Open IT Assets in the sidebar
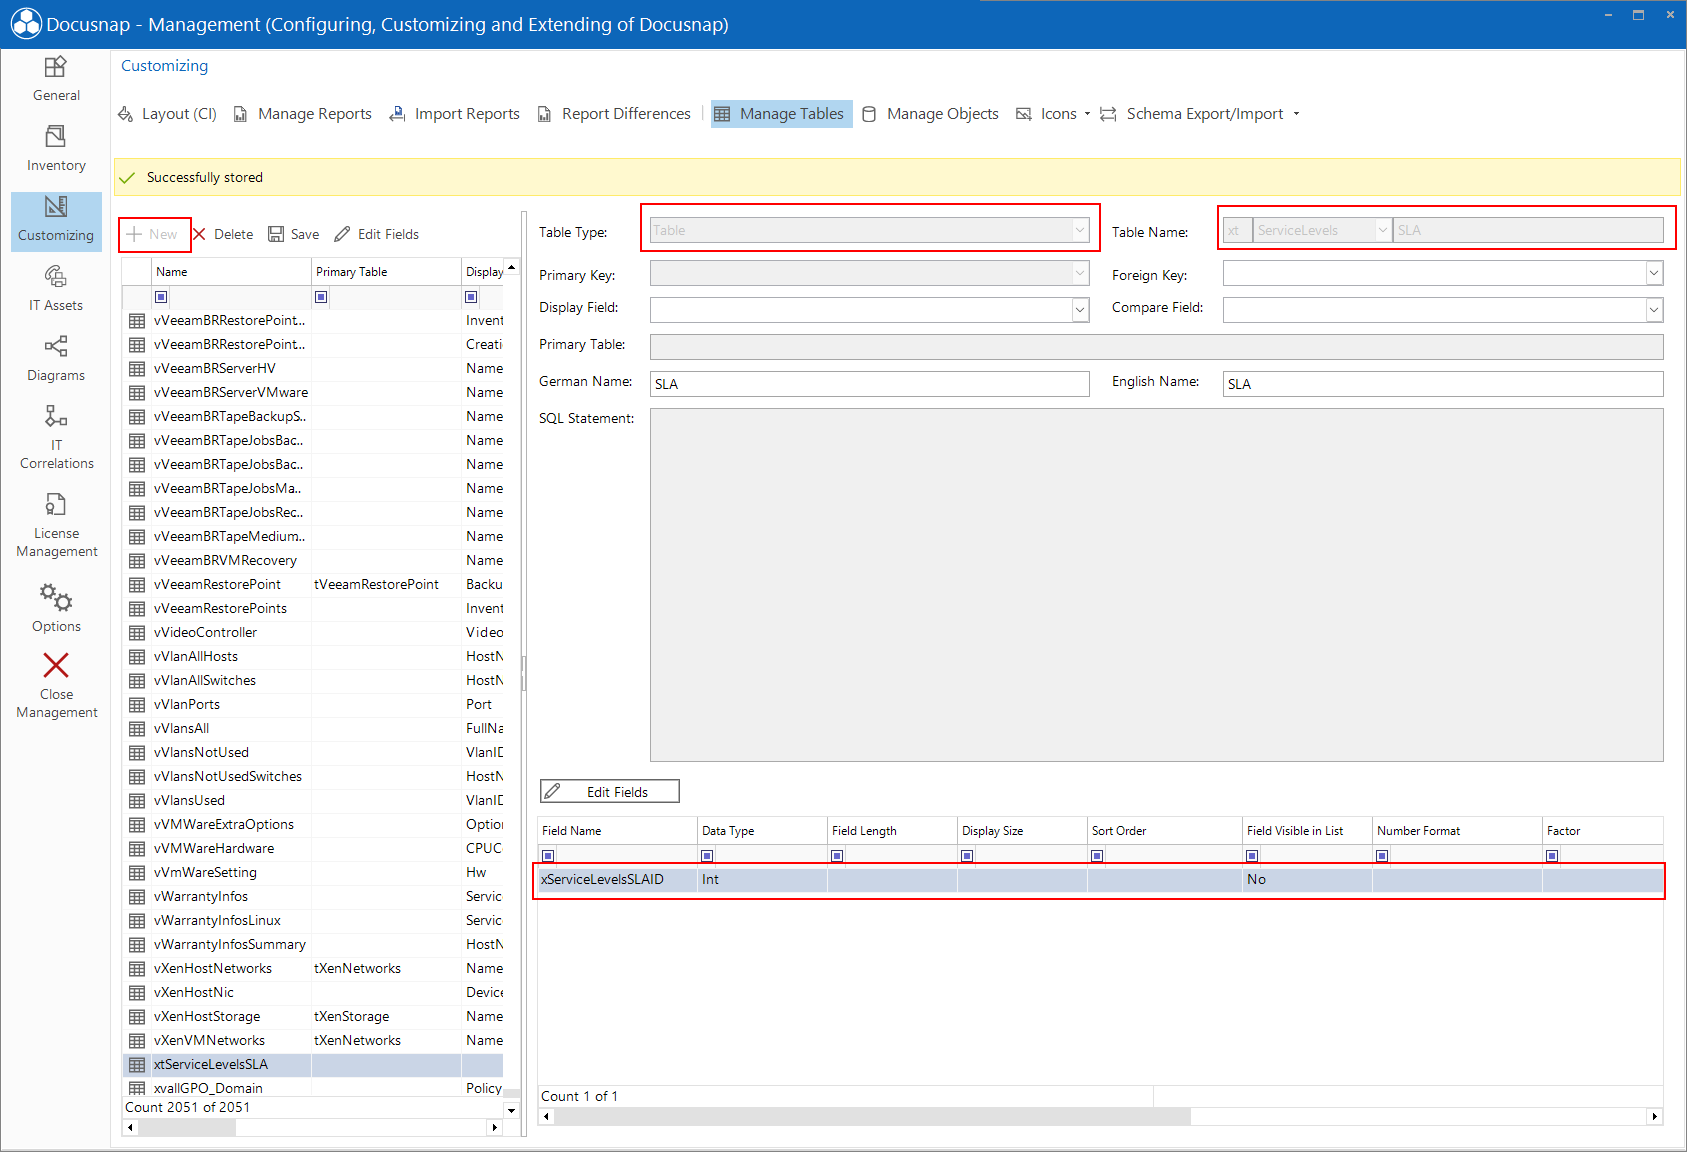 tap(56, 289)
